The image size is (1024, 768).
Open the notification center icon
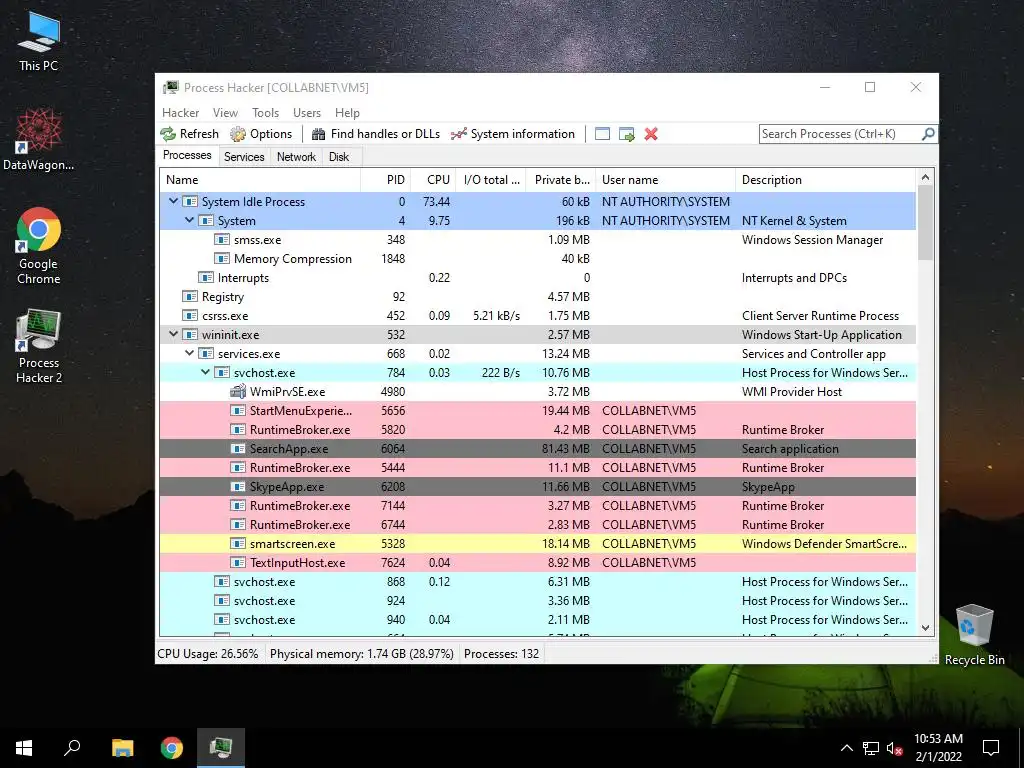pyautogui.click(x=991, y=748)
